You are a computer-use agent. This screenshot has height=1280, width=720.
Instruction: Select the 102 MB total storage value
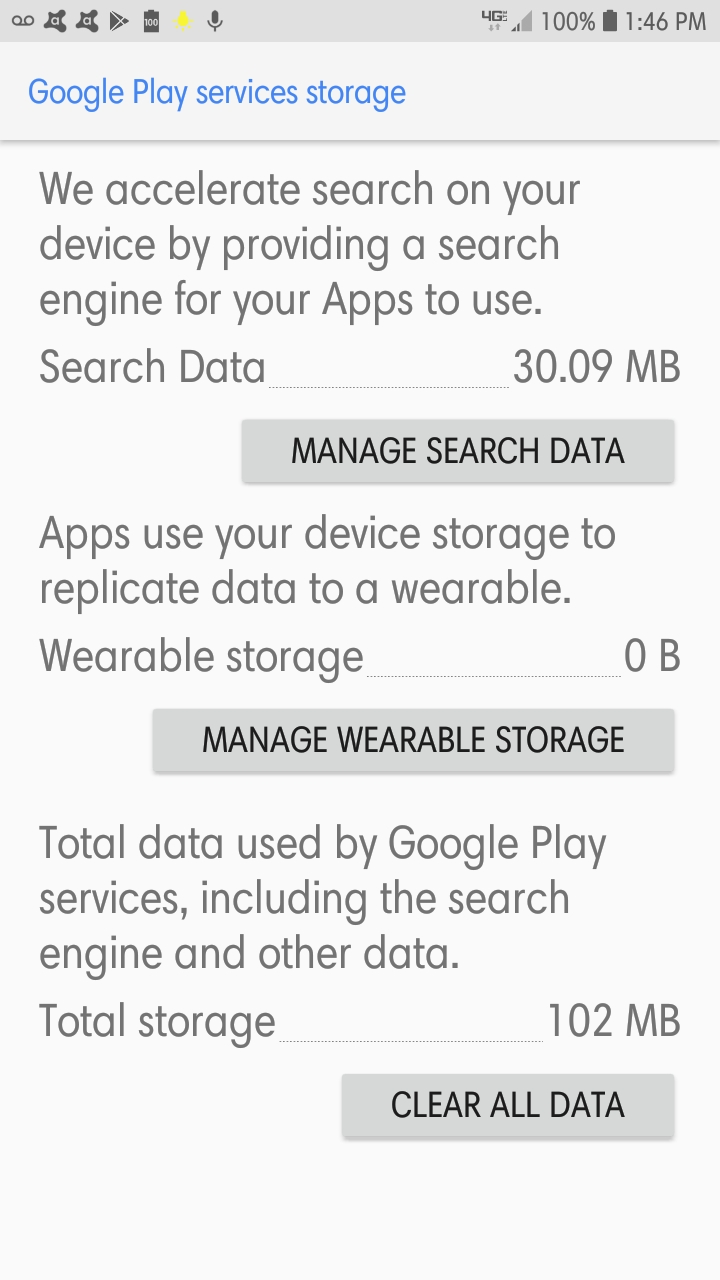point(613,1021)
